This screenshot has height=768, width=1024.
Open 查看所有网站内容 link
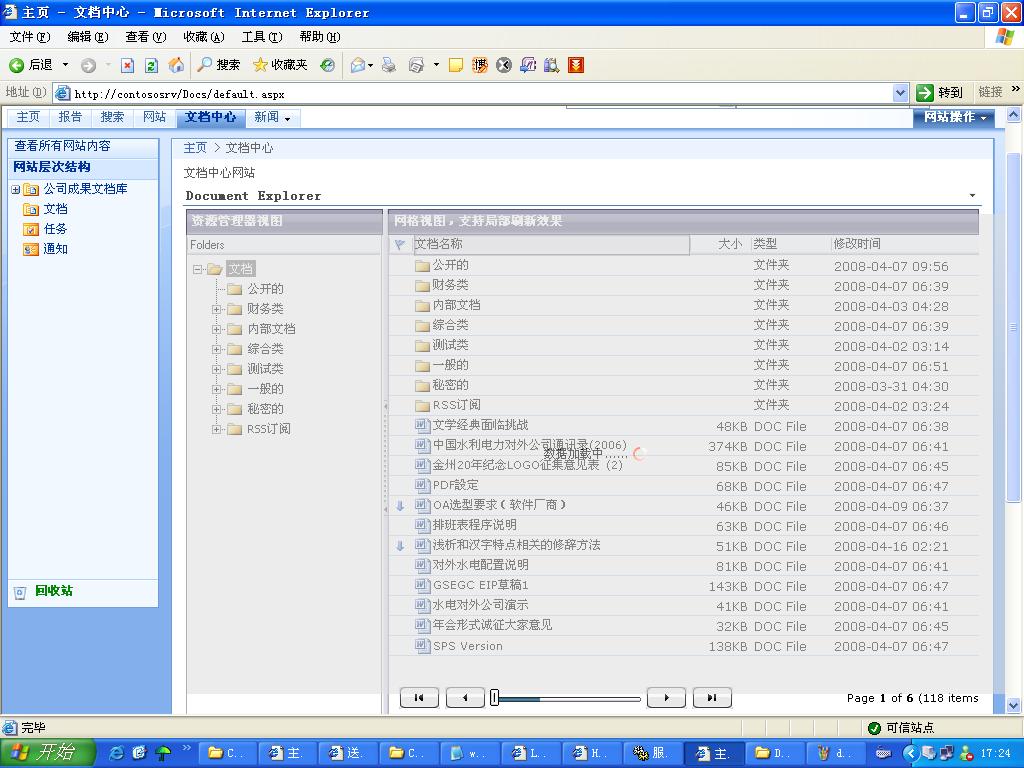[63, 146]
